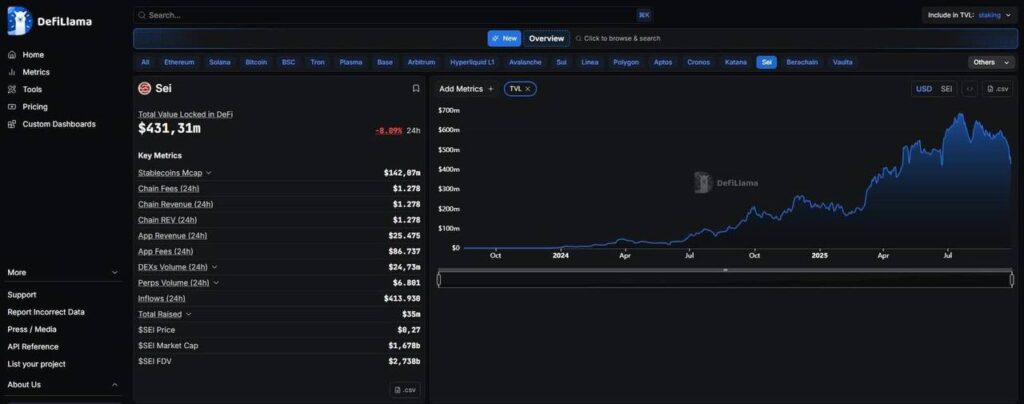
Task: Open Tools using its sidebar icon
Action: pos(12,89)
